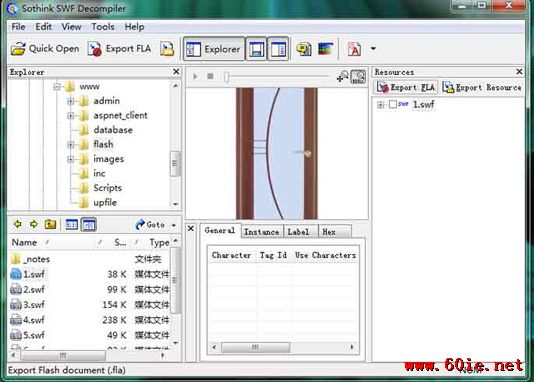Click Export Resource button in Resources panel
Viewport: 534px width, 382px height.
[x=482, y=87]
